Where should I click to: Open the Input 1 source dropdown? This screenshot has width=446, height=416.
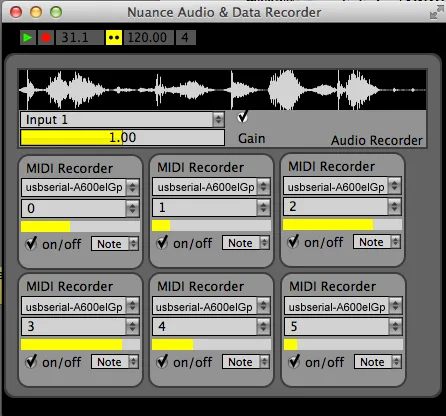[122, 119]
